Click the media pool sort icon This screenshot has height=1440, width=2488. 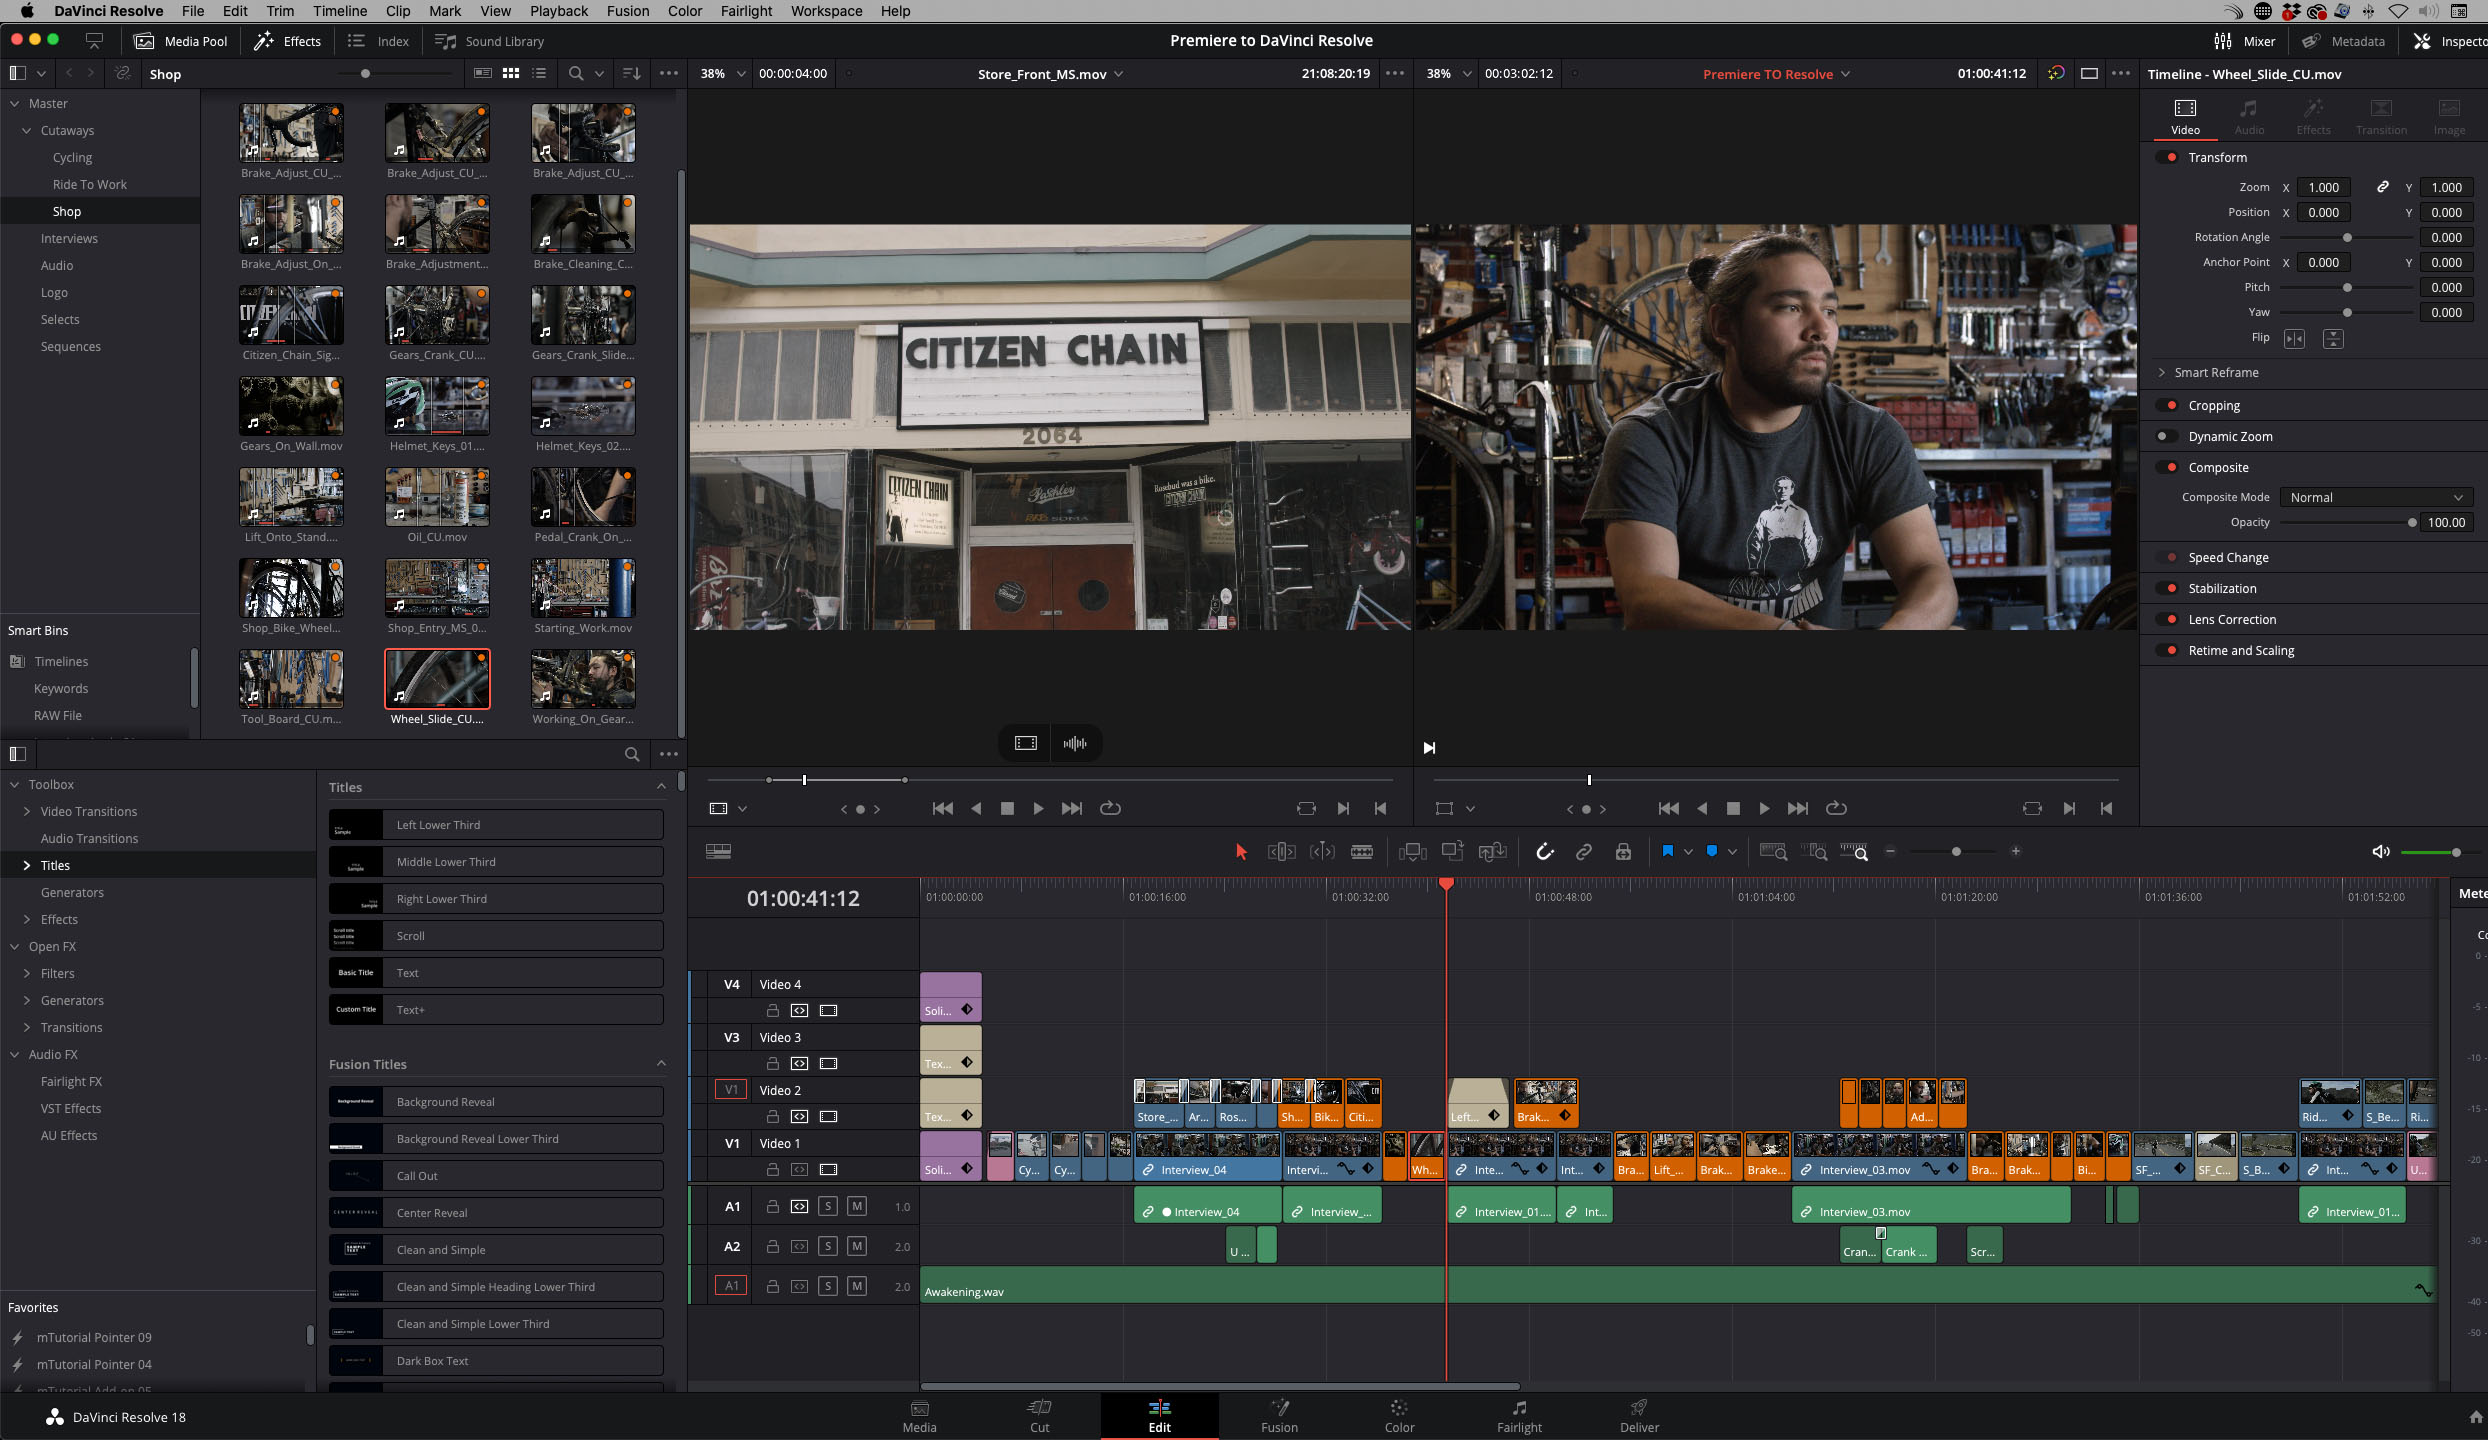[x=631, y=73]
